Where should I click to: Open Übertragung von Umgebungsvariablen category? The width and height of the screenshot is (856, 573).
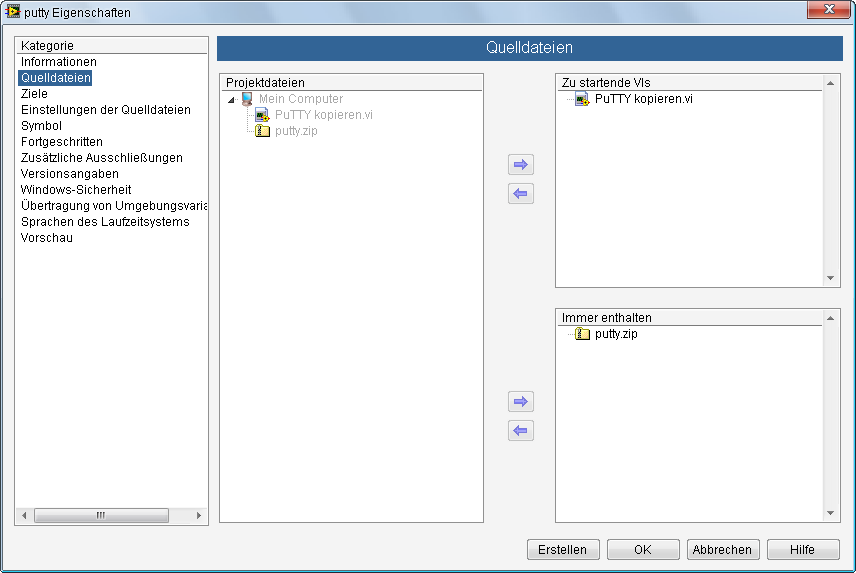[x=114, y=206]
